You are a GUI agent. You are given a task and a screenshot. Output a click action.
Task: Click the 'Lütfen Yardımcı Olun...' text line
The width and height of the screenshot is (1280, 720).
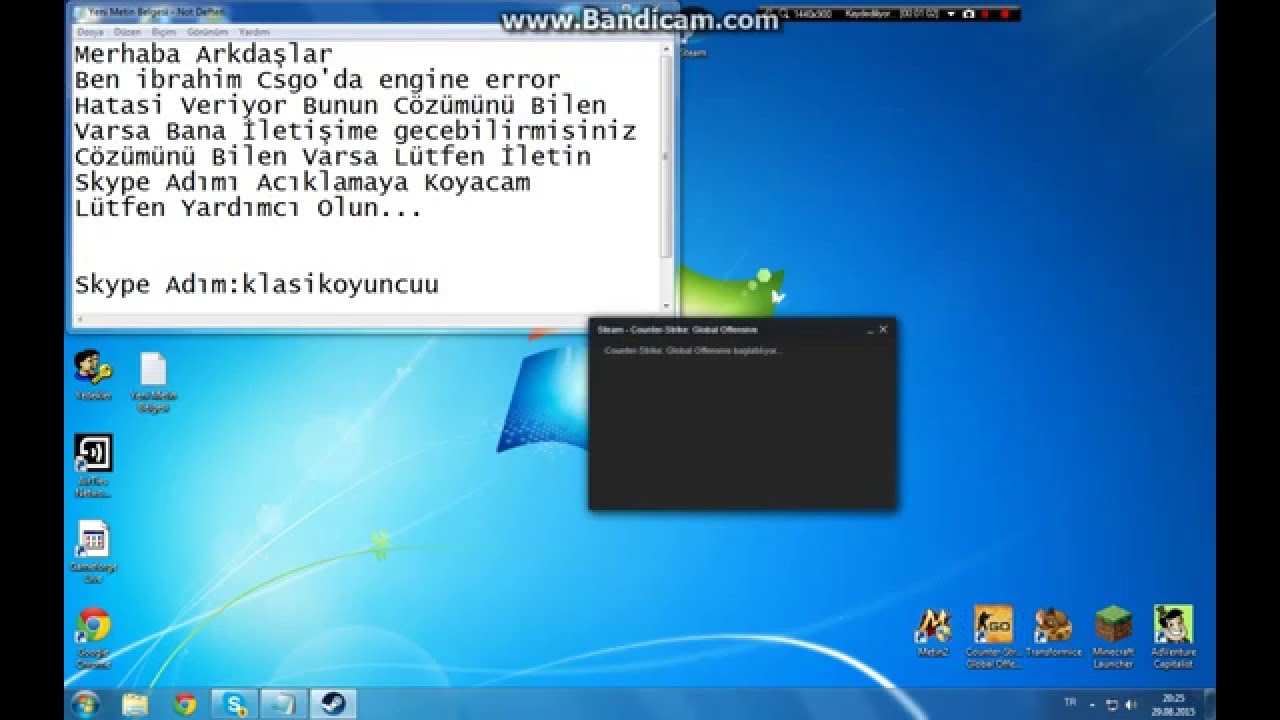pyautogui.click(x=248, y=208)
